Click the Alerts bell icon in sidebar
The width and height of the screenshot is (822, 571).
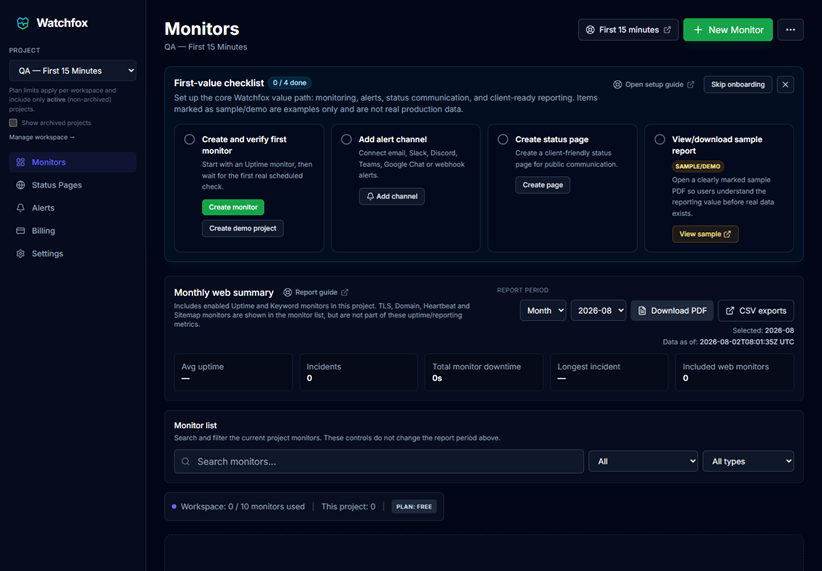click(x=20, y=208)
